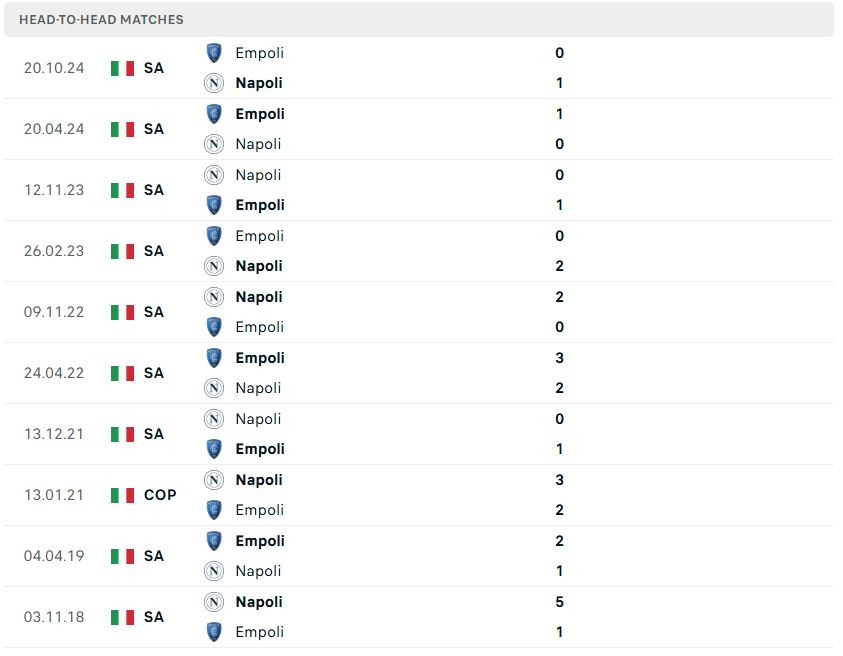Viewport: 843px width, 656px height.
Task: Click Empoli crest in 13.12.21 match
Action: (214, 449)
